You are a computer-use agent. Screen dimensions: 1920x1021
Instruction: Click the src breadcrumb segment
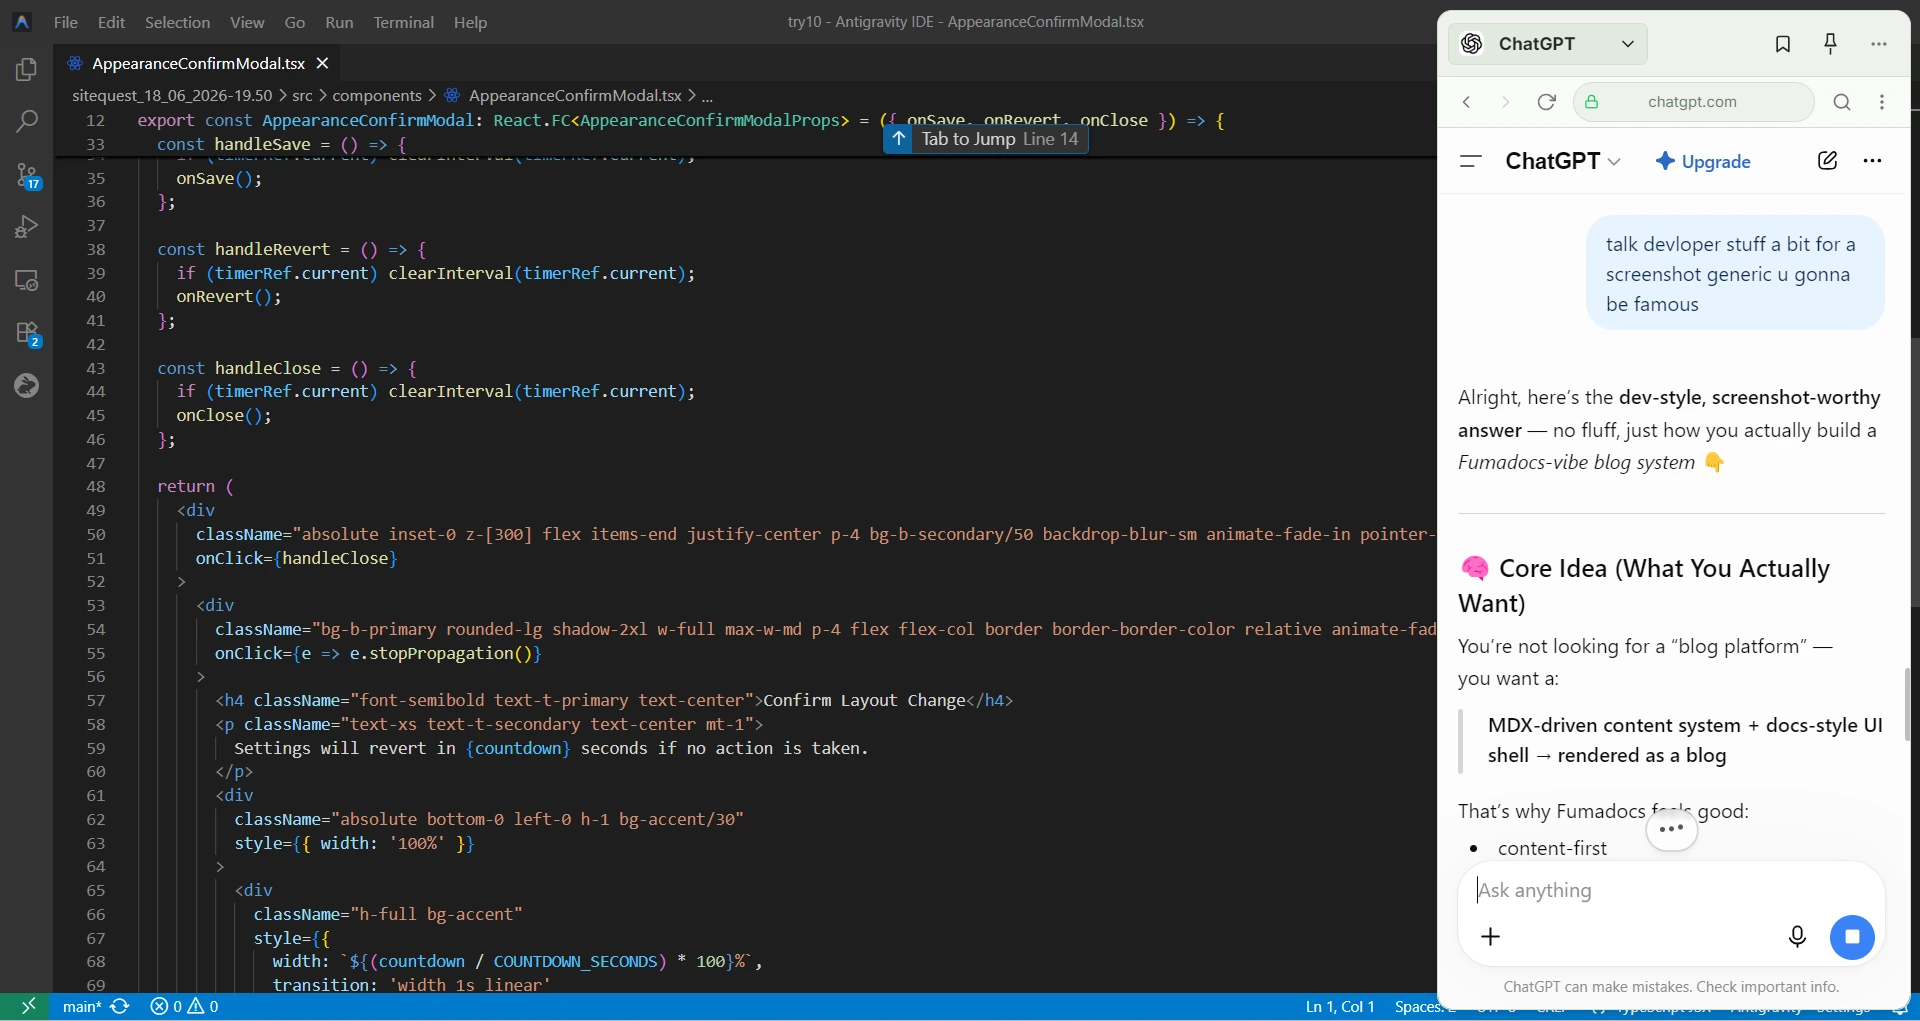coord(302,96)
